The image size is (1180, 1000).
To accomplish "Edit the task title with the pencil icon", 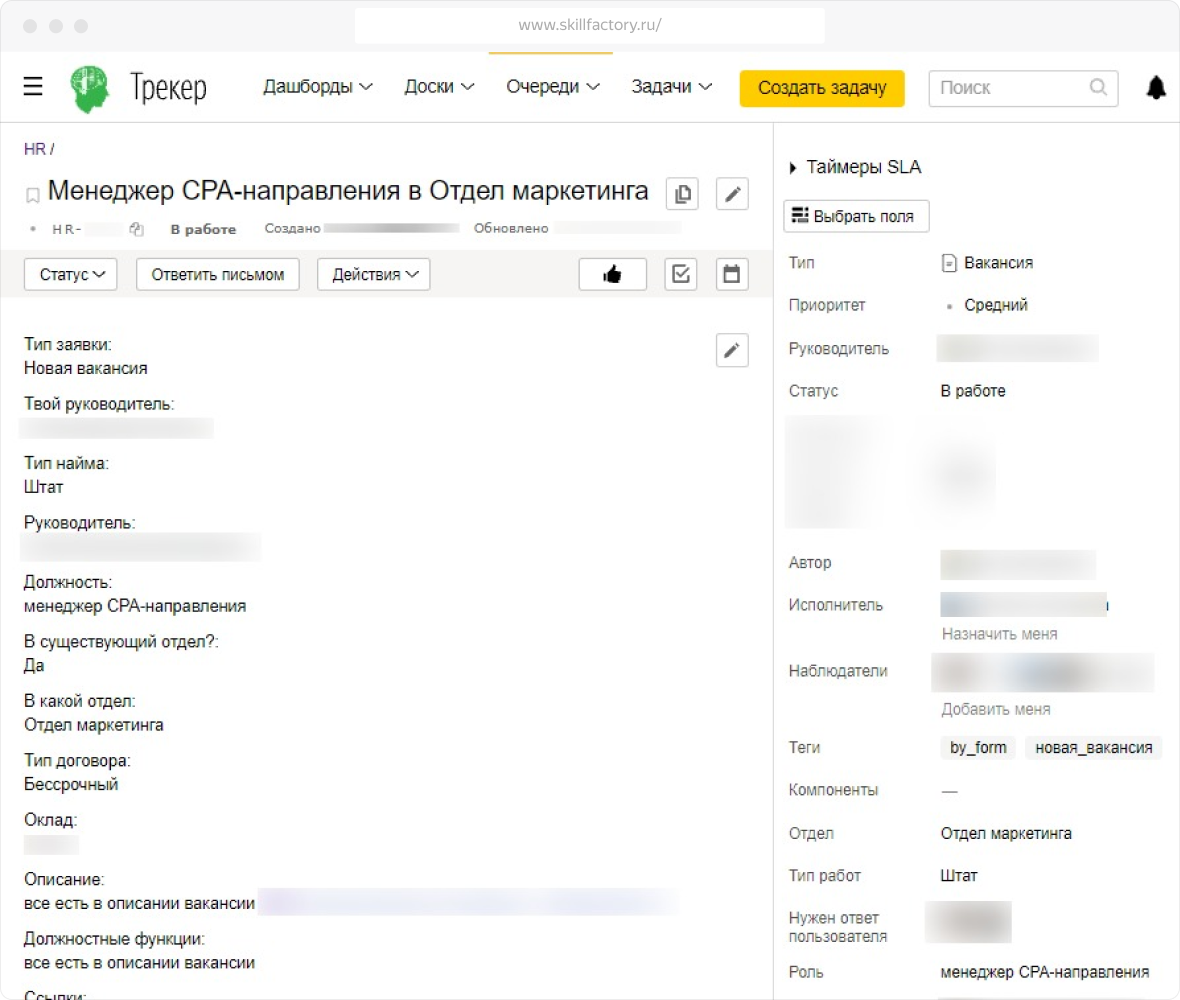I will pos(732,194).
